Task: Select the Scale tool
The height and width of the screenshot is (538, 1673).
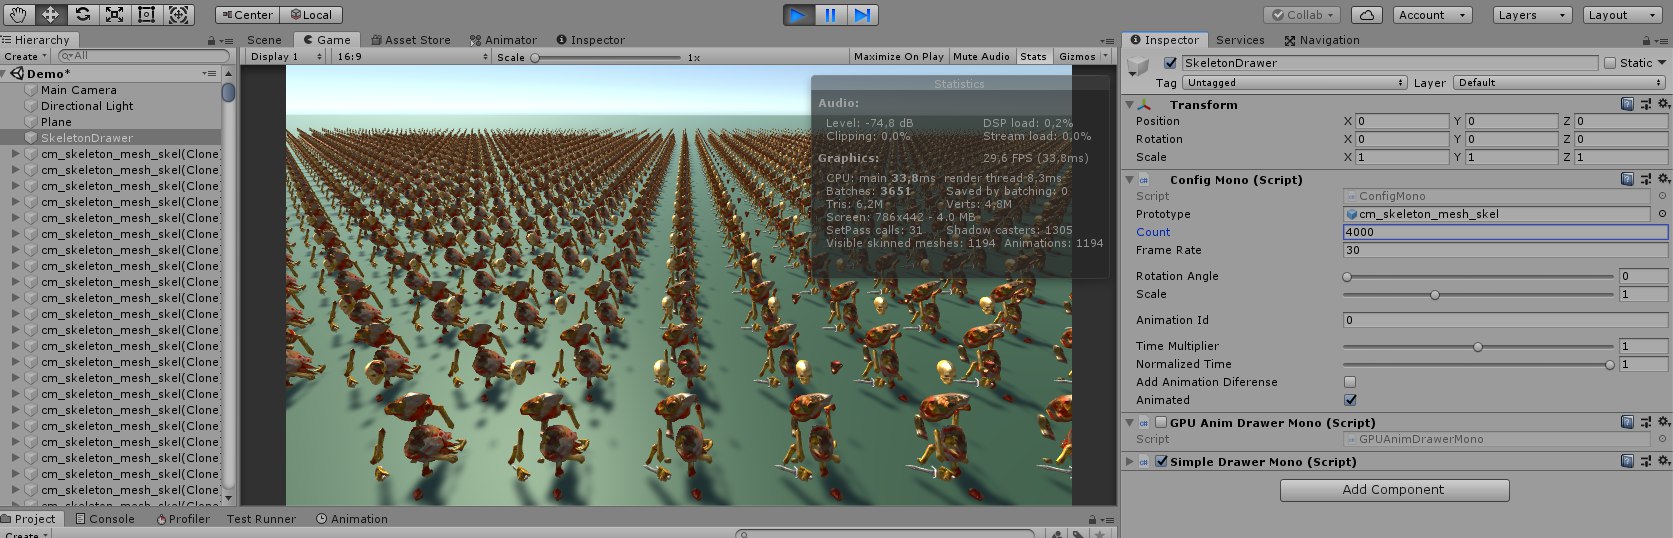Action: pyautogui.click(x=115, y=14)
